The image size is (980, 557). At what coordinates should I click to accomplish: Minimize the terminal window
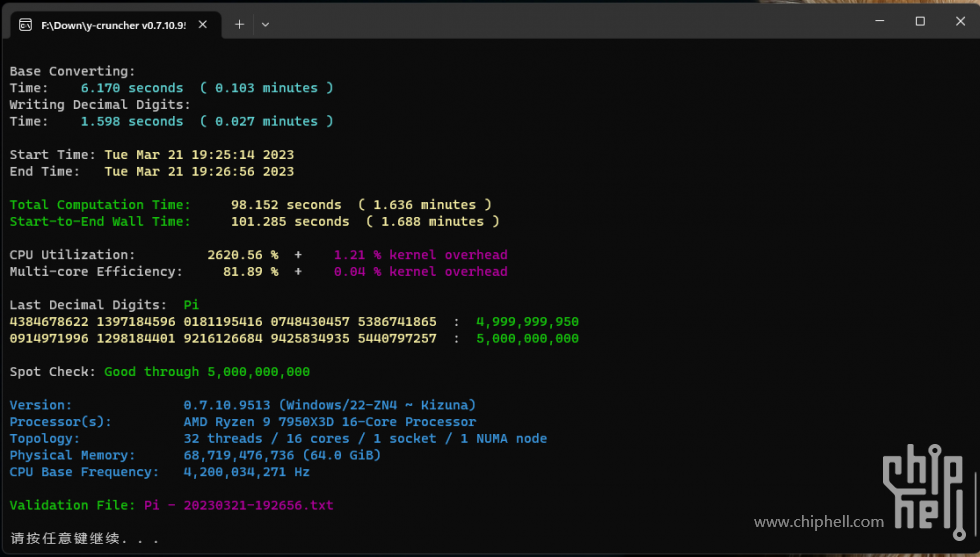(879, 21)
